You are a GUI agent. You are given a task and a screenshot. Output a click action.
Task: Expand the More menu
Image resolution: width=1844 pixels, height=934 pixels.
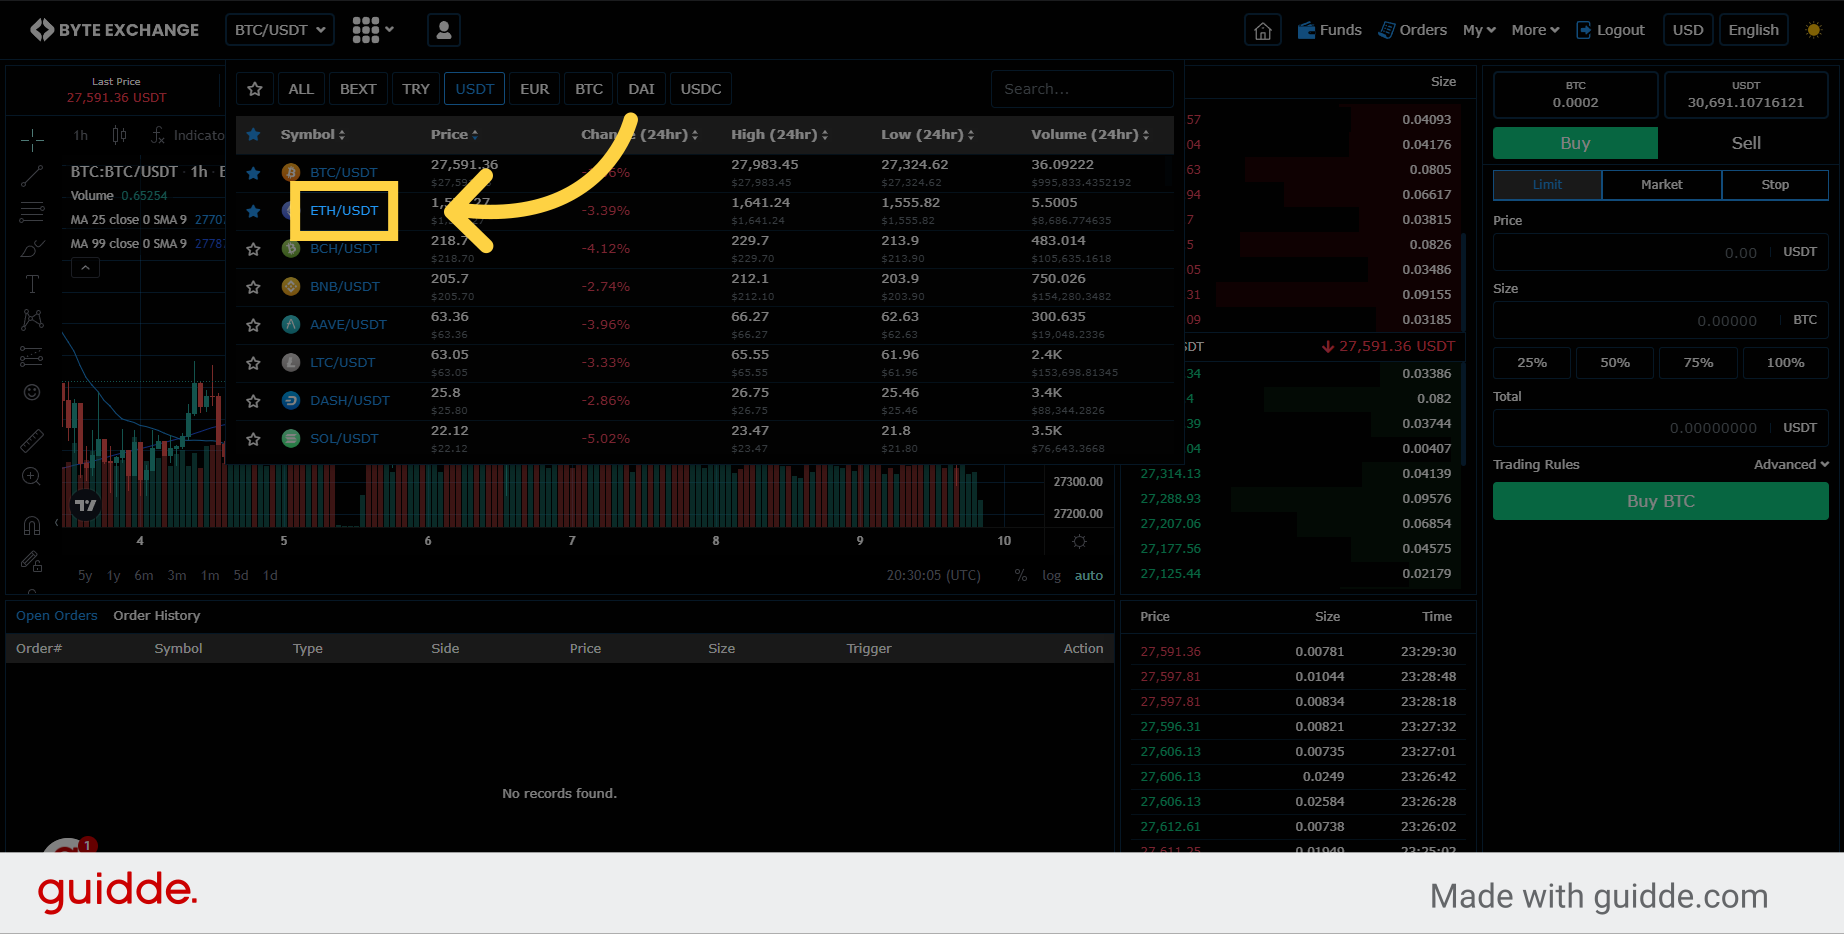coord(1535,30)
